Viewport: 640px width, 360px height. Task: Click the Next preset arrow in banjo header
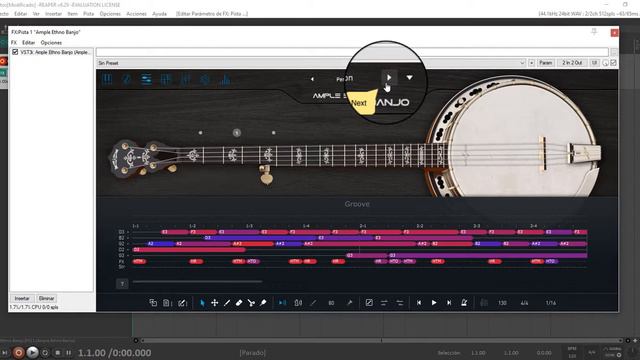[x=389, y=77]
